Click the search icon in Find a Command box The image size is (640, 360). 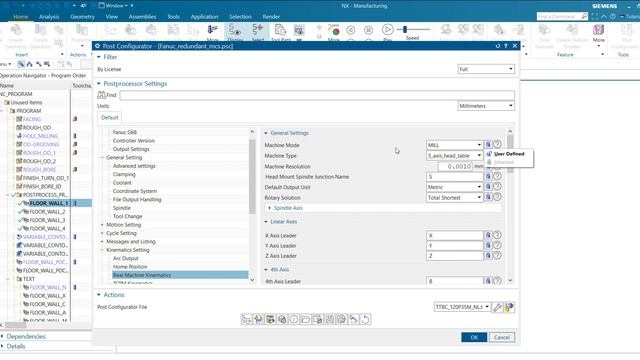click(x=584, y=16)
